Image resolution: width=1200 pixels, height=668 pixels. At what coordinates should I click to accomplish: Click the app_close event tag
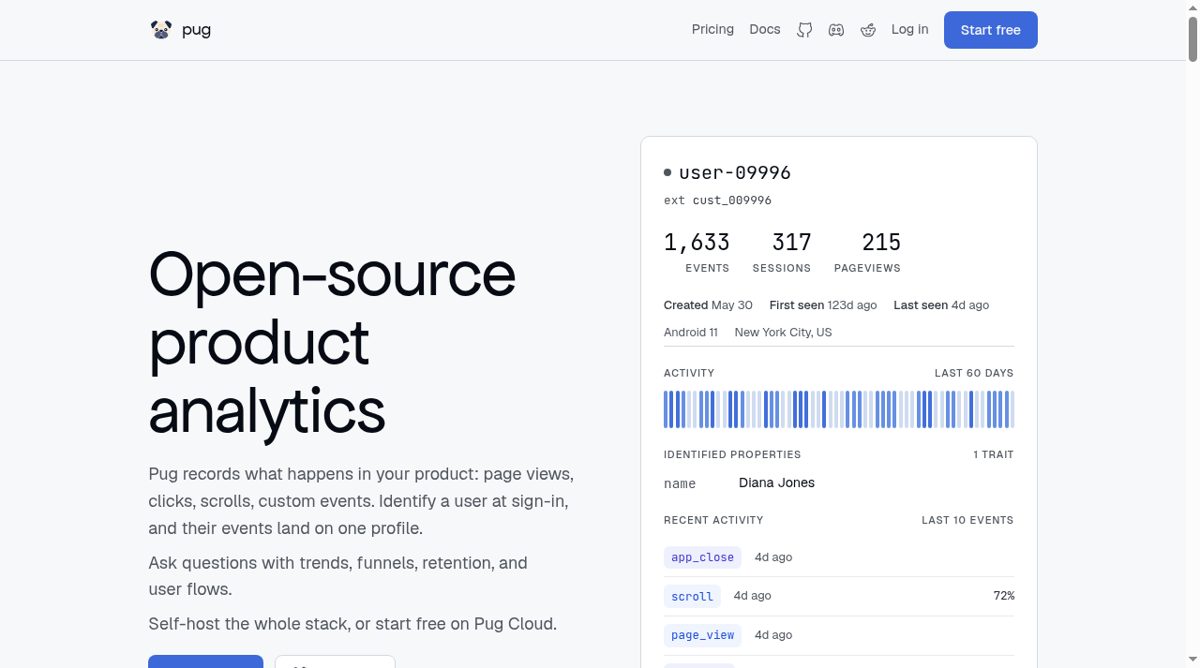click(703, 557)
